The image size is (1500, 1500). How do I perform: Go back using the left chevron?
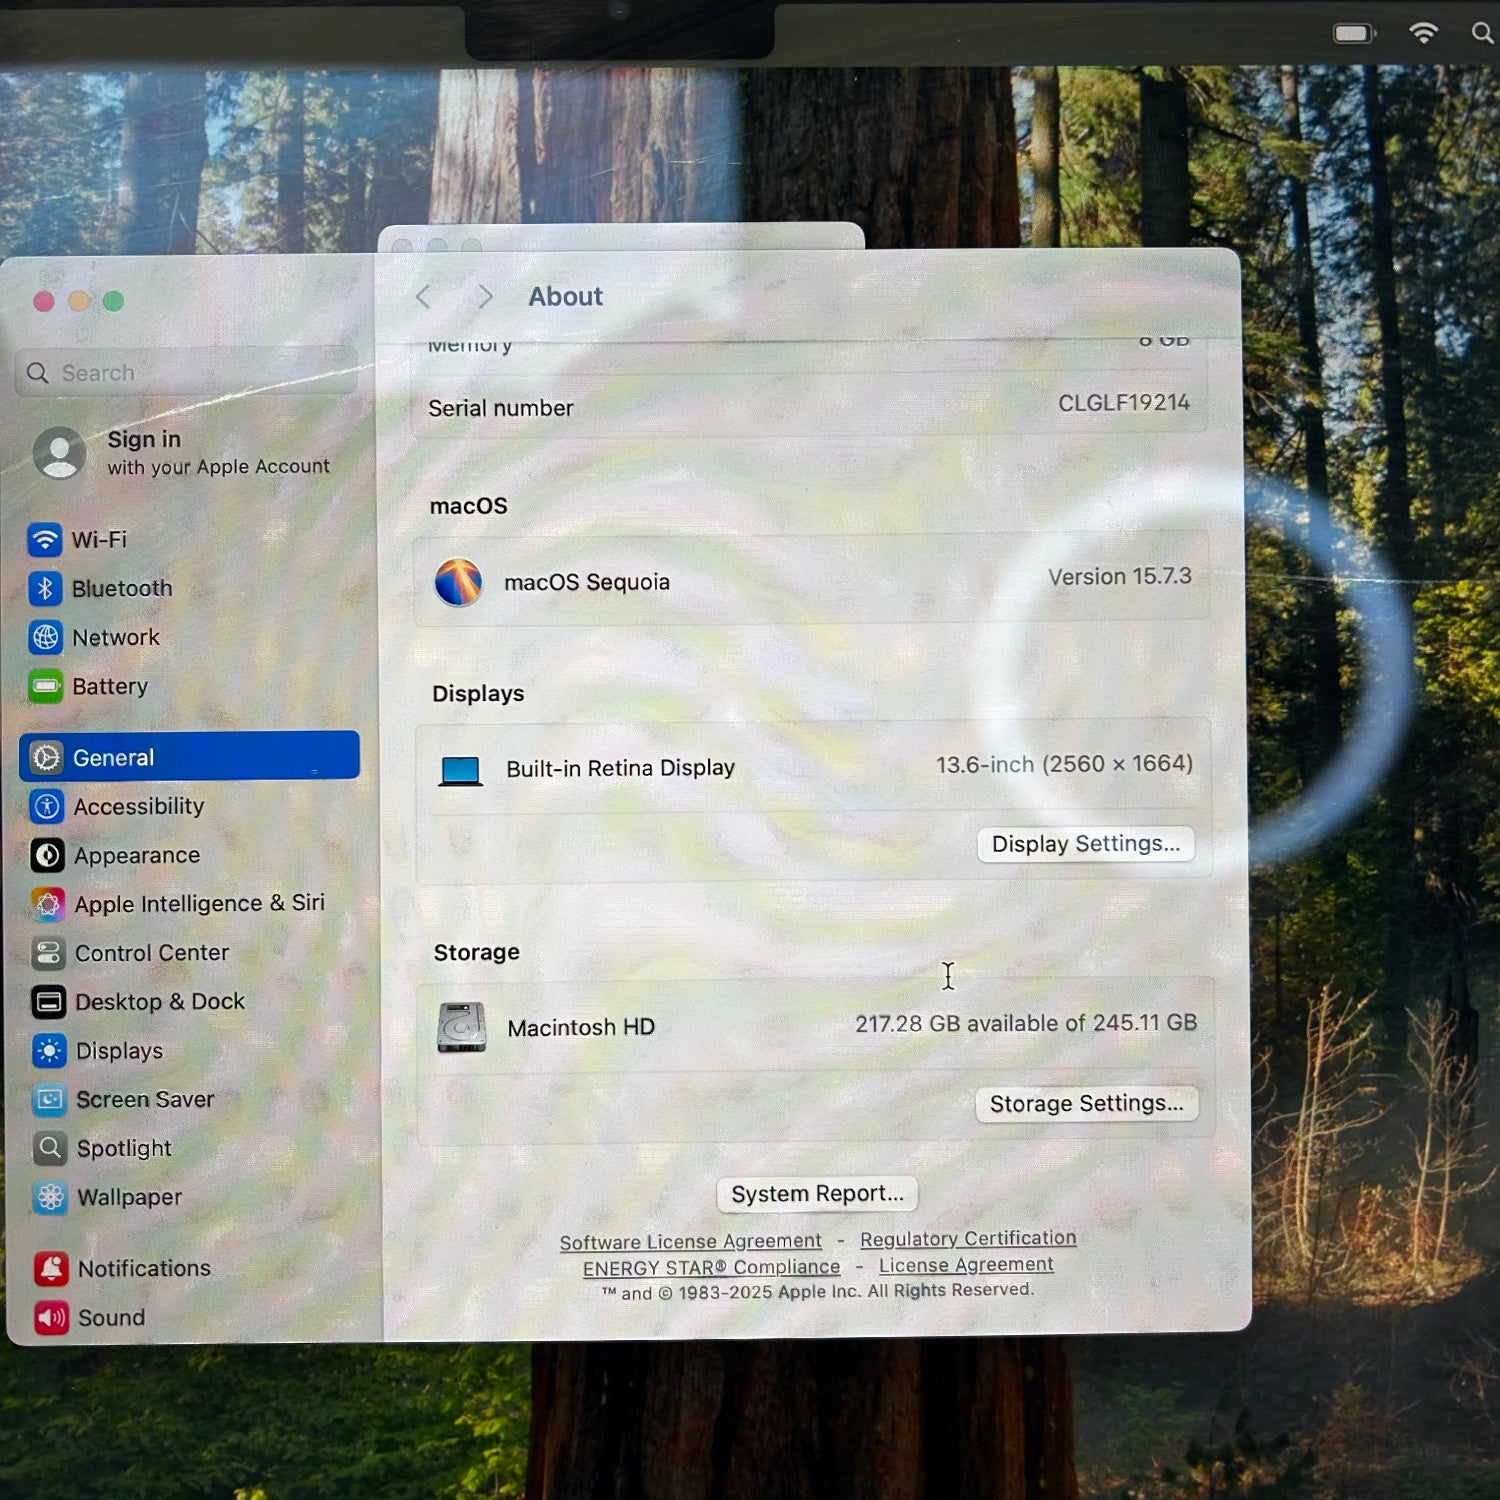[424, 297]
